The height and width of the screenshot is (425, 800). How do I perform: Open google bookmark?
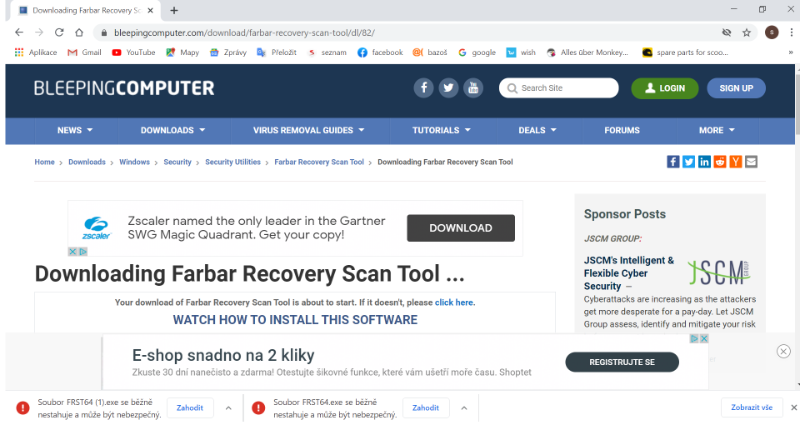coord(477,52)
